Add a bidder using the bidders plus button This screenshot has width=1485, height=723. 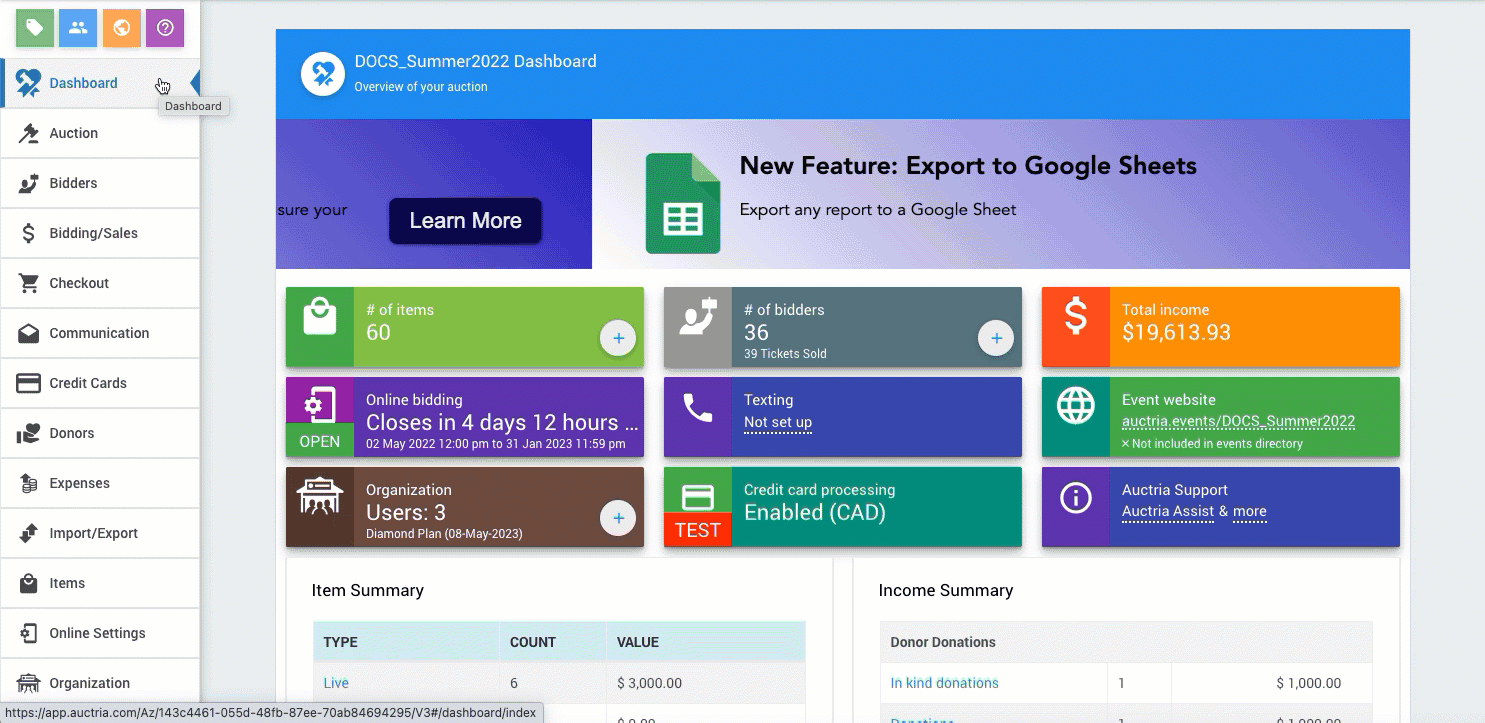pyautogui.click(x=996, y=339)
